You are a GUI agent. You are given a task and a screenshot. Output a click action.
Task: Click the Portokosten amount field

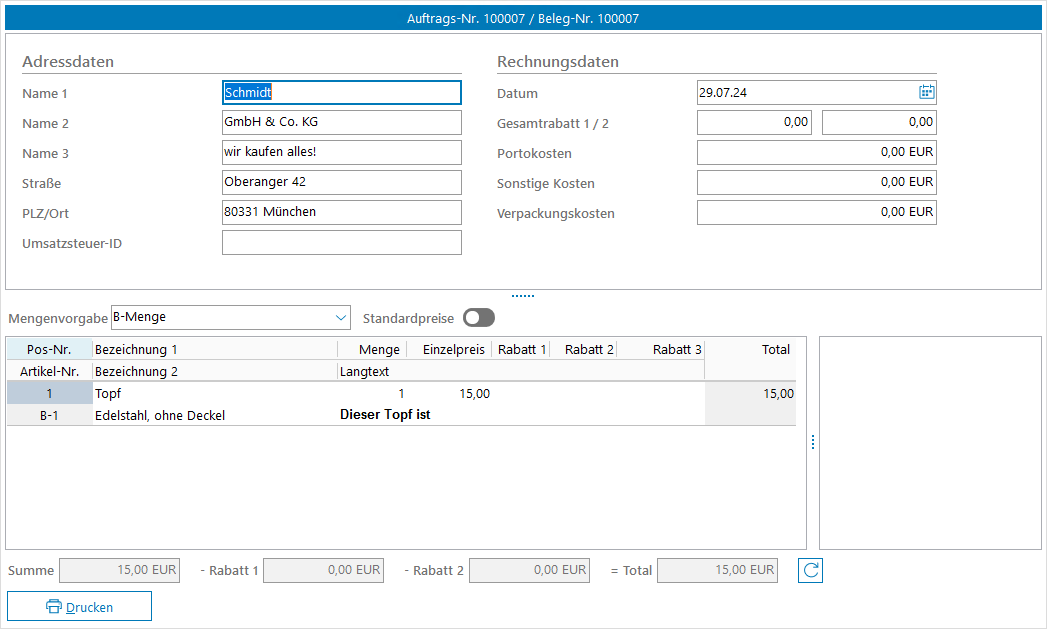pos(816,153)
